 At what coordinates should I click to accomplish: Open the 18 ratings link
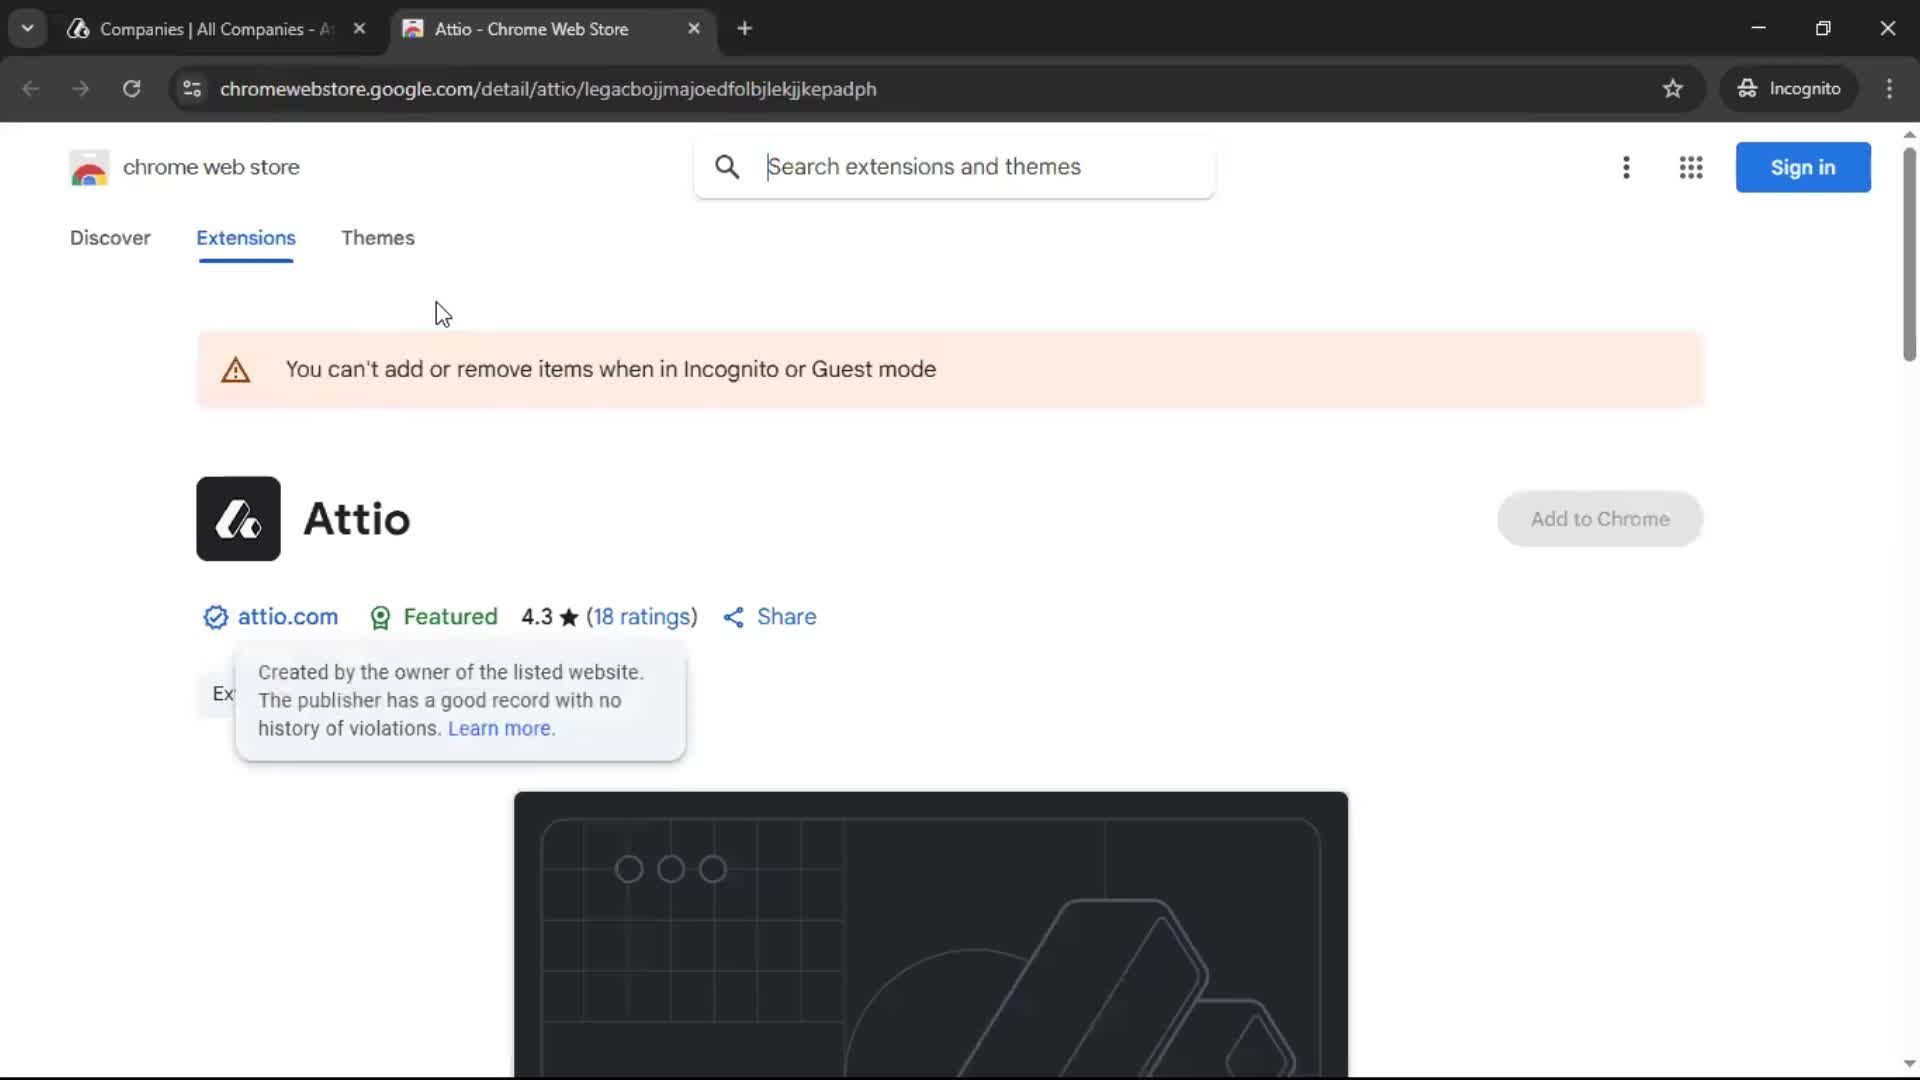[643, 618]
